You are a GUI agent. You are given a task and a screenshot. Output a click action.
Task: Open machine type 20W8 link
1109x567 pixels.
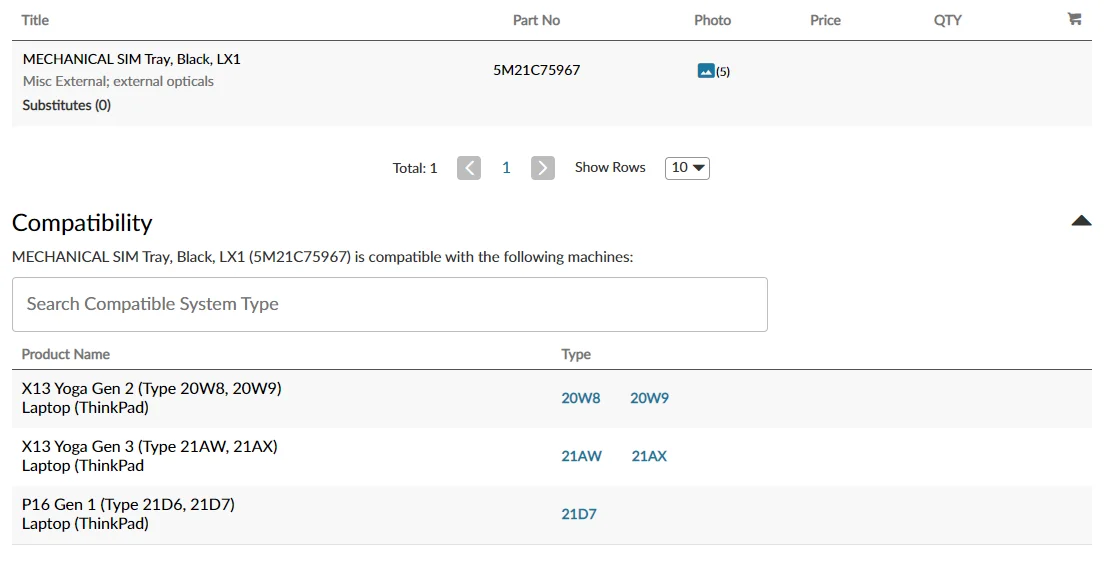[x=581, y=398]
